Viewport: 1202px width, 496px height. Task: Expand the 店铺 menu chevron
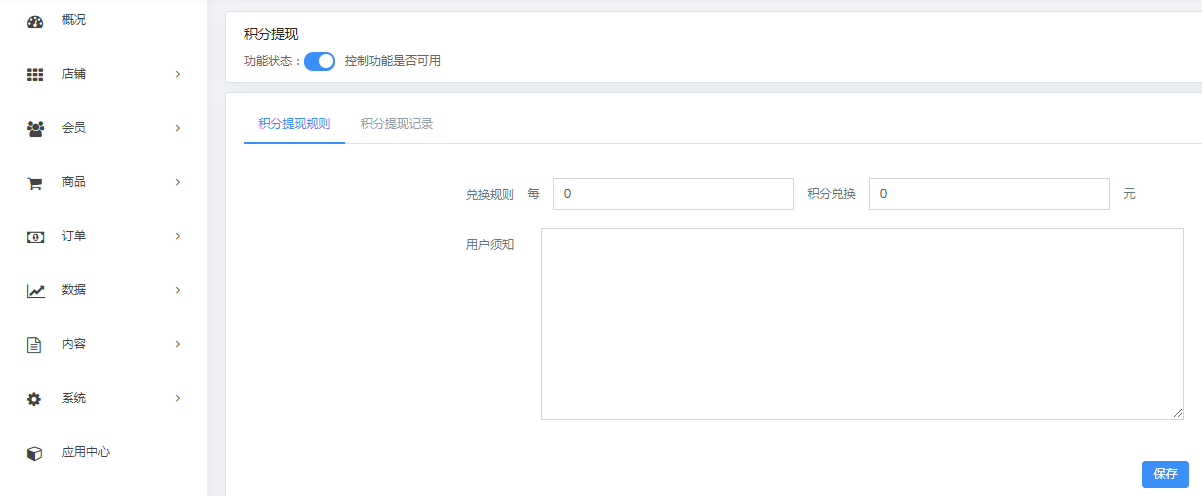click(178, 74)
